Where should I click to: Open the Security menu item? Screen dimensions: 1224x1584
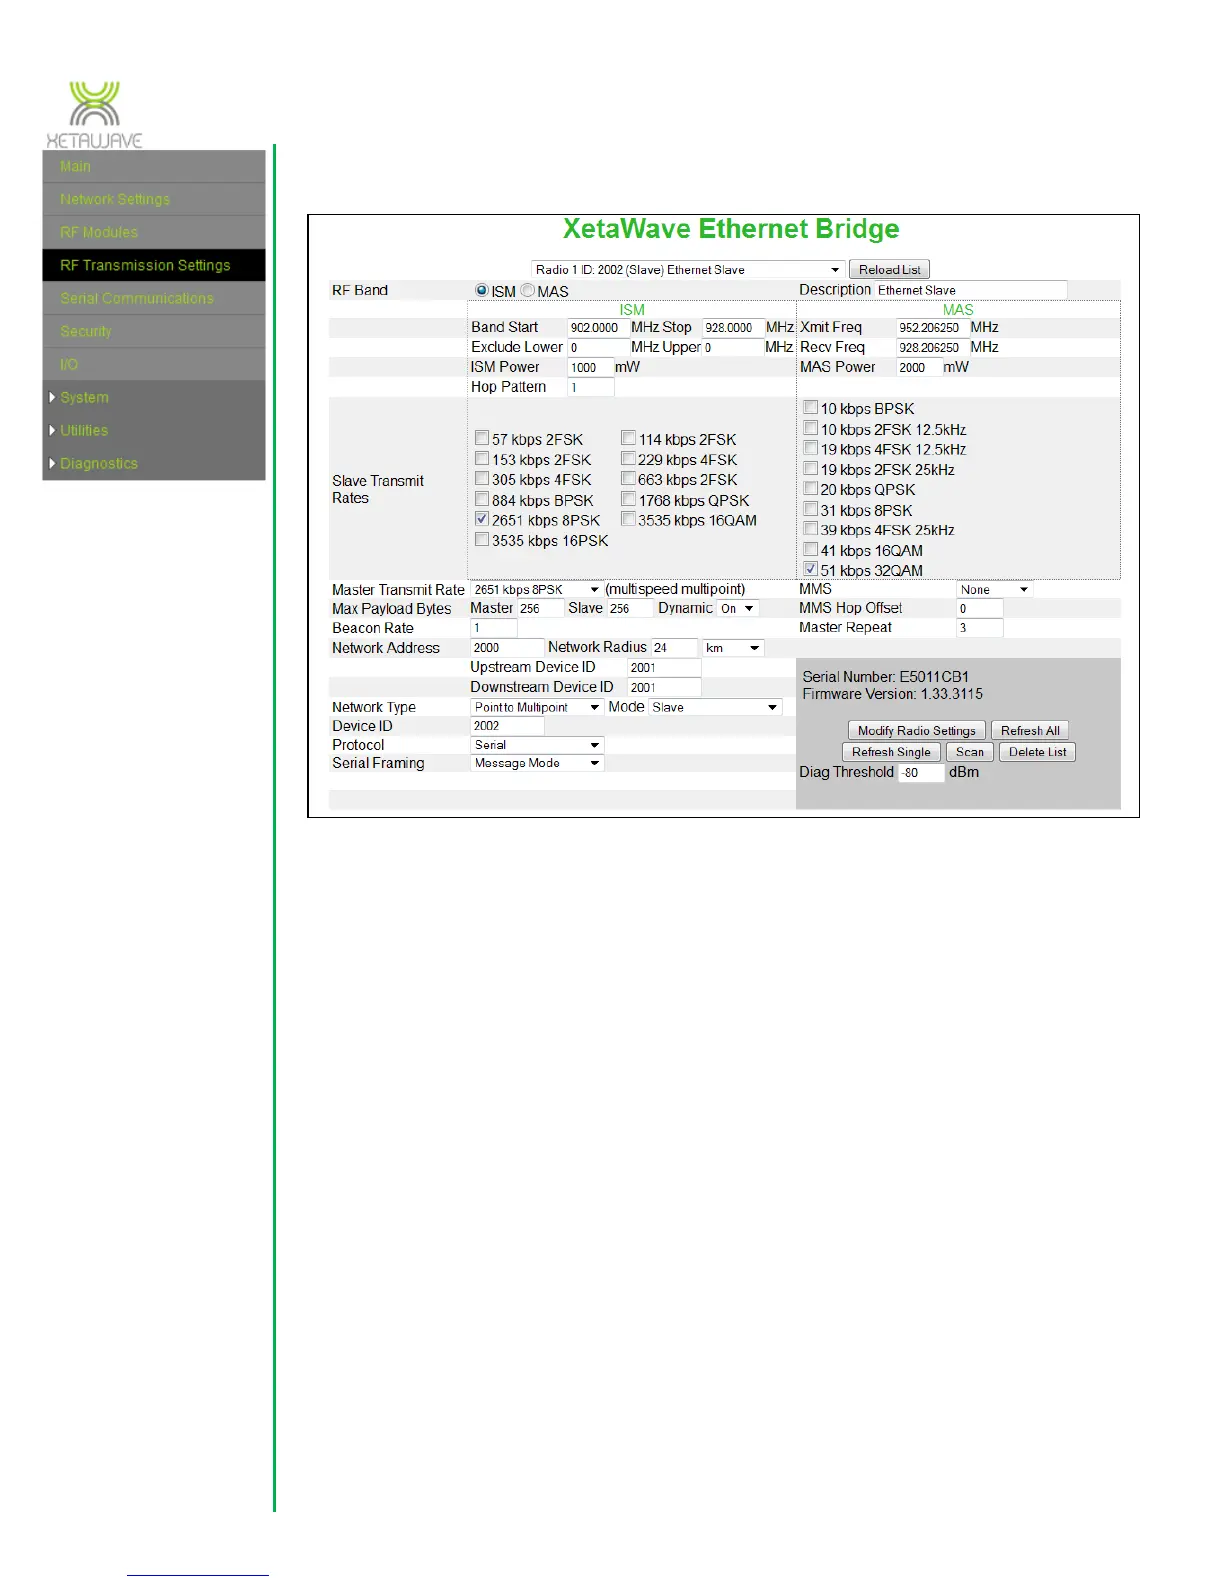pyautogui.click(x=154, y=332)
